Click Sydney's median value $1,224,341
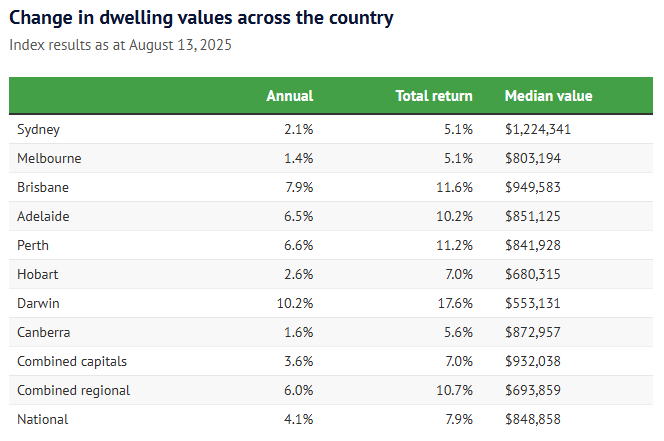 (x=538, y=129)
